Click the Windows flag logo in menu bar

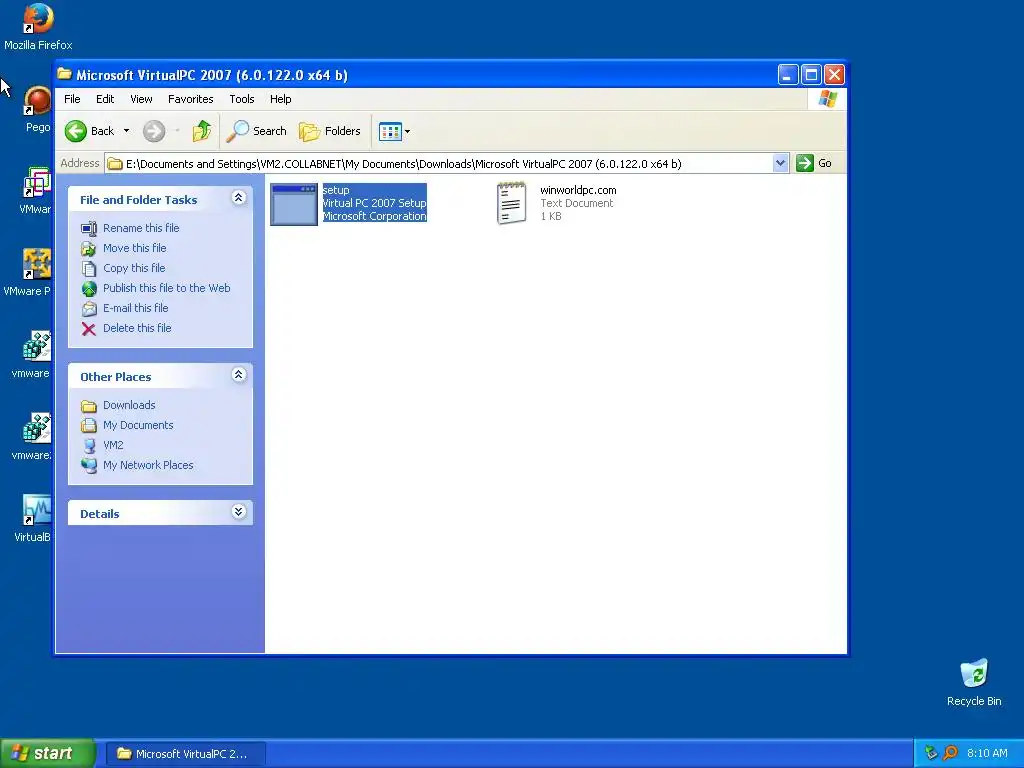click(827, 99)
